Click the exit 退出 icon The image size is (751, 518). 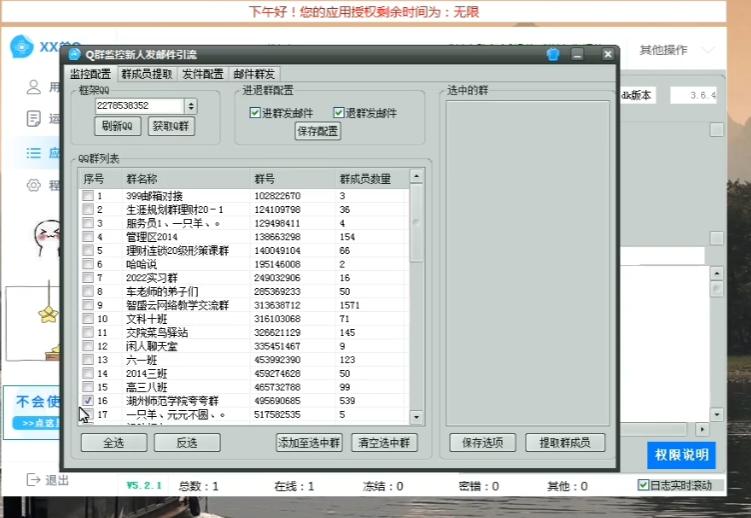34,479
